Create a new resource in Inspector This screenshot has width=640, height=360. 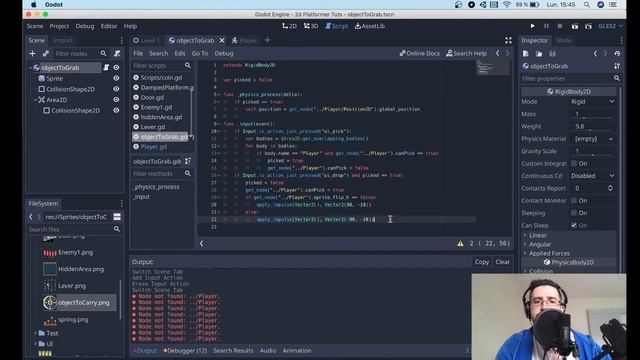[526, 53]
